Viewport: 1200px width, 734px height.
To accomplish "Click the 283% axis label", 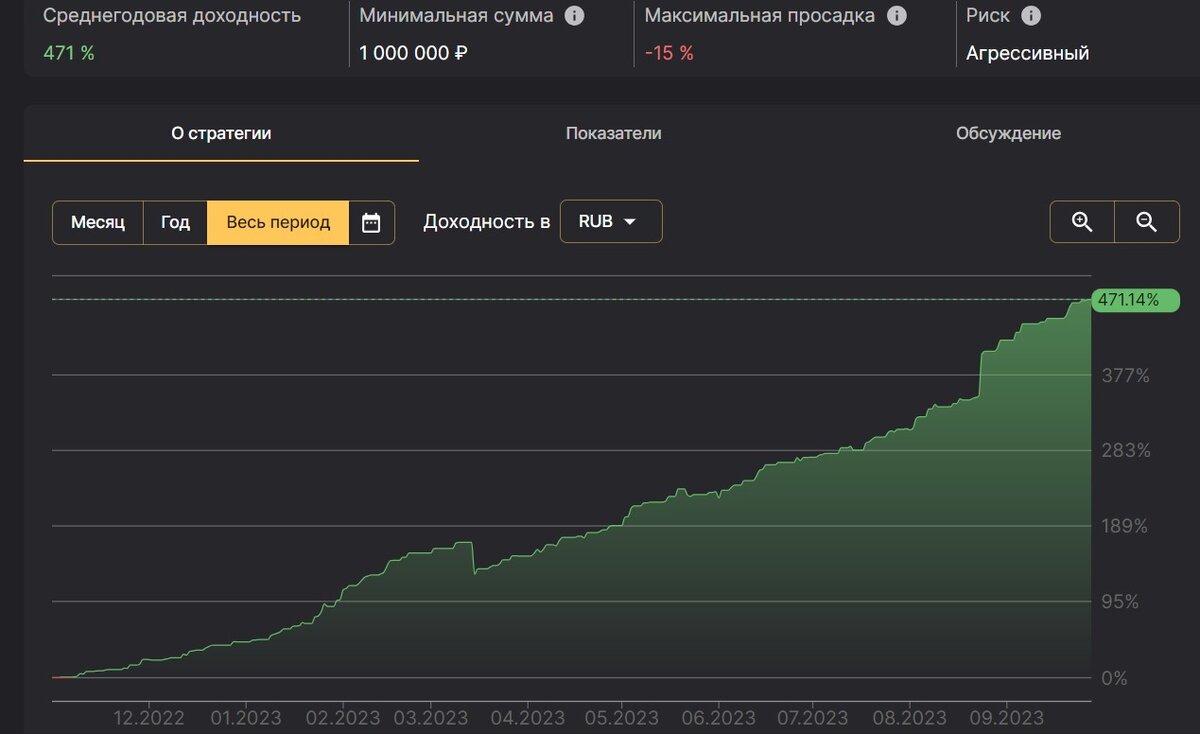I will point(1125,450).
